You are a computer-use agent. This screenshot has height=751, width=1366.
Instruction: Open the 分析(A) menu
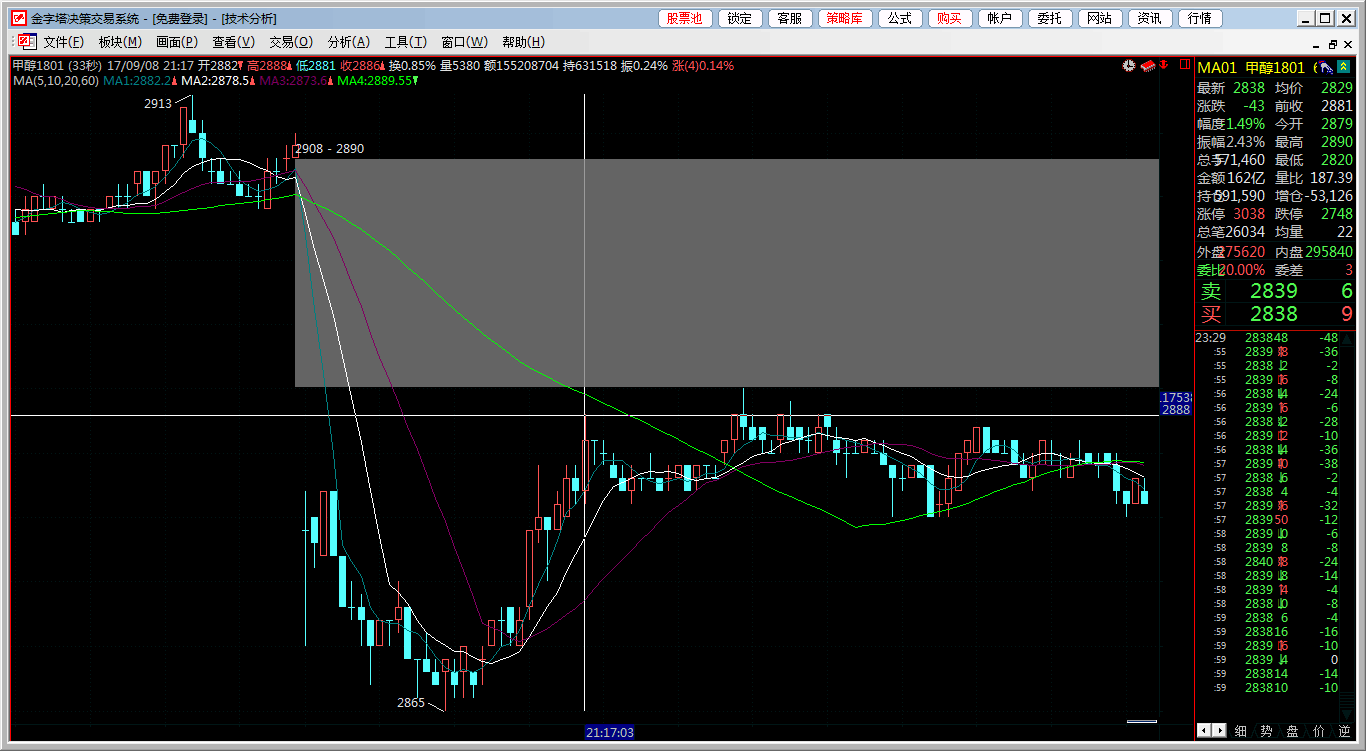349,42
